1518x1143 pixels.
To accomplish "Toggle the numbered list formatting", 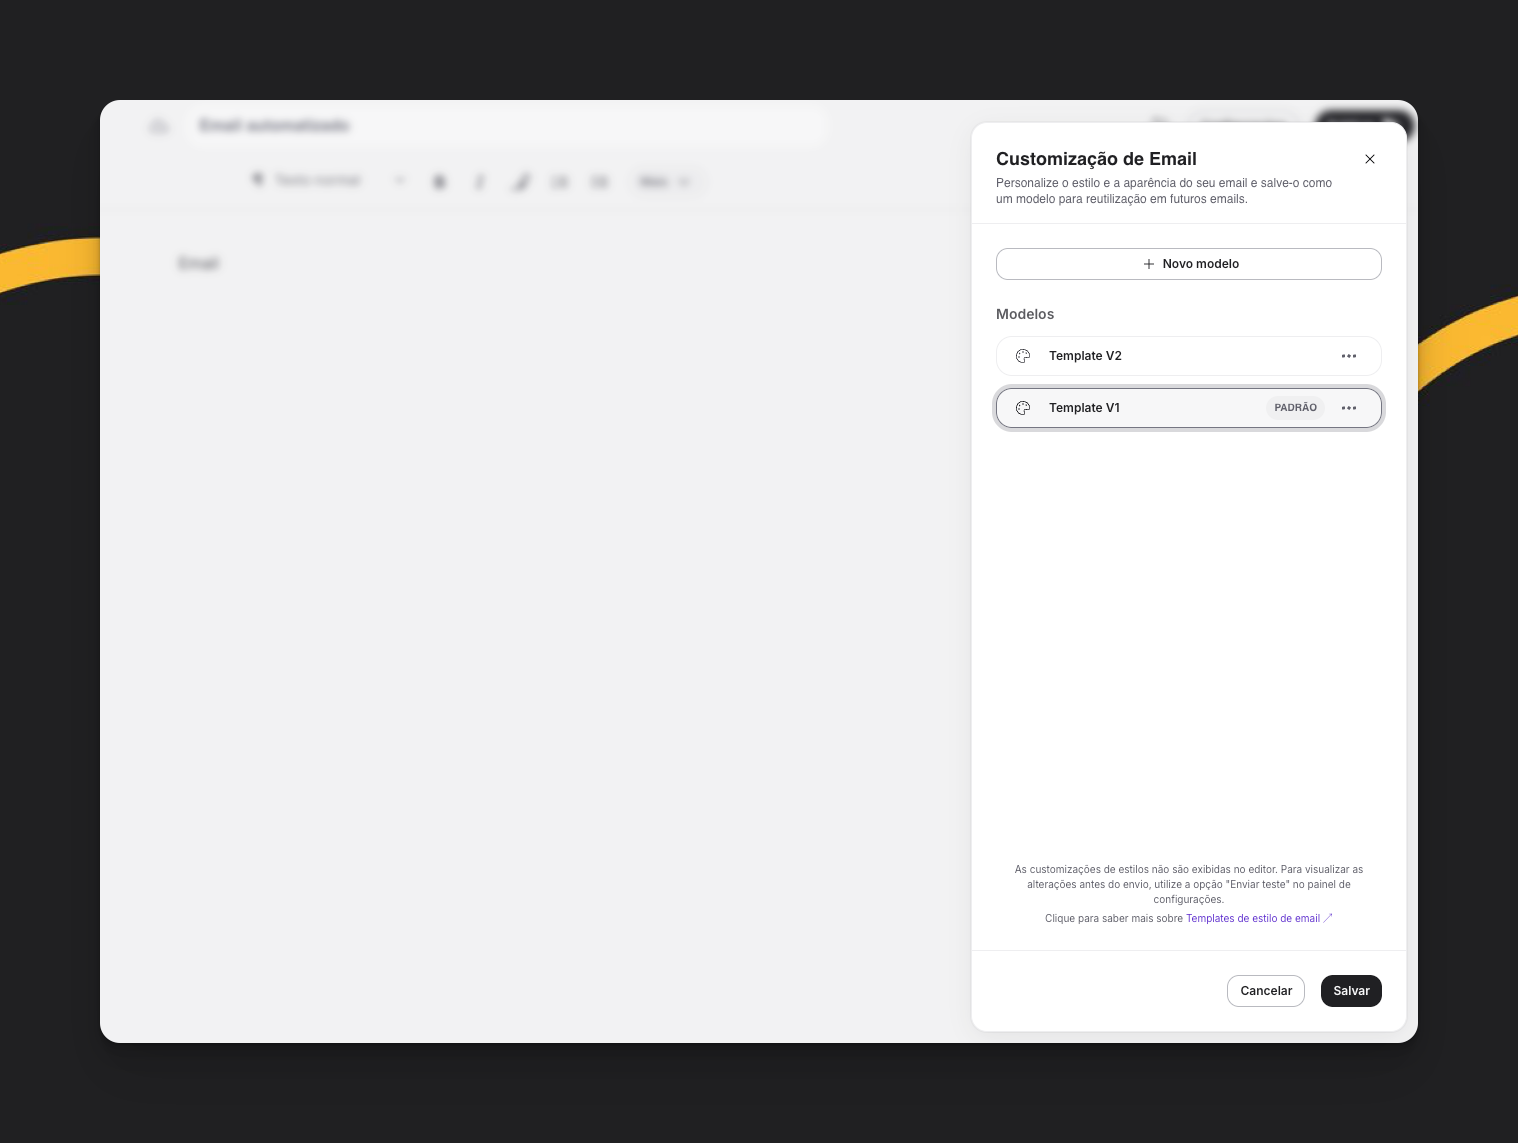I will point(599,181).
